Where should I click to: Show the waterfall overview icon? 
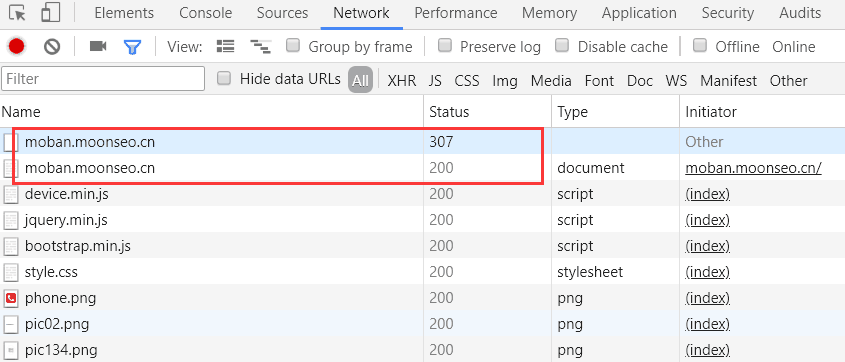click(x=260, y=47)
